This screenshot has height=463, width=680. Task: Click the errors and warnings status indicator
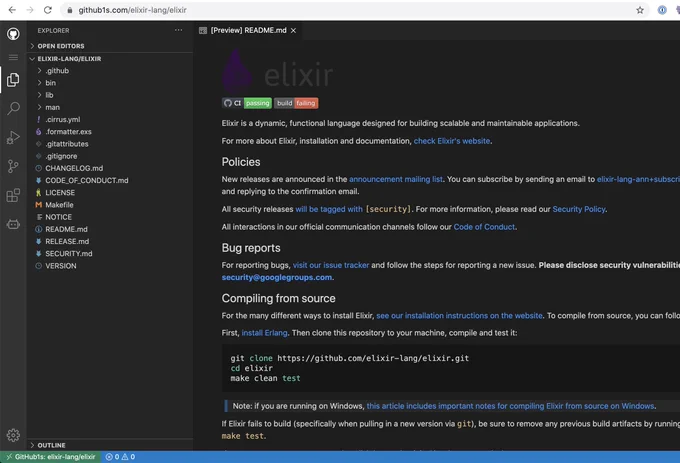(x=120, y=457)
